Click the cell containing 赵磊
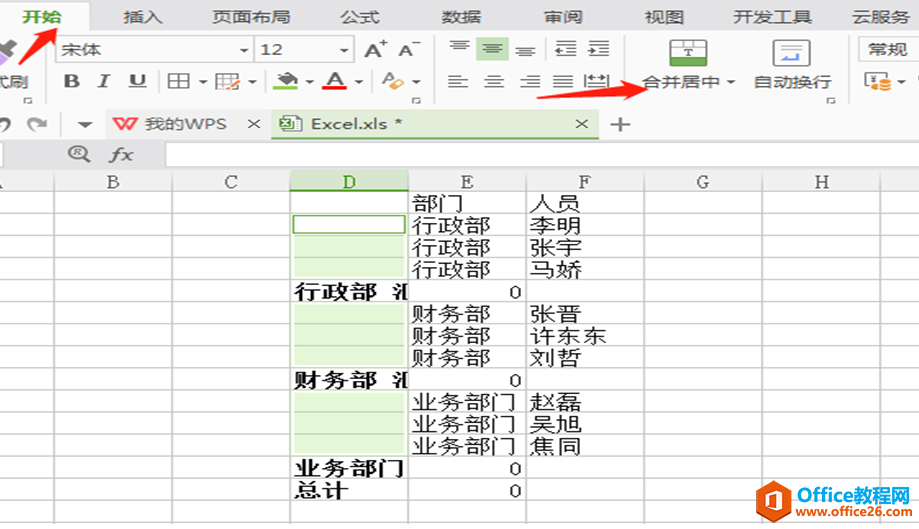The height and width of the screenshot is (529, 919). tap(585, 402)
